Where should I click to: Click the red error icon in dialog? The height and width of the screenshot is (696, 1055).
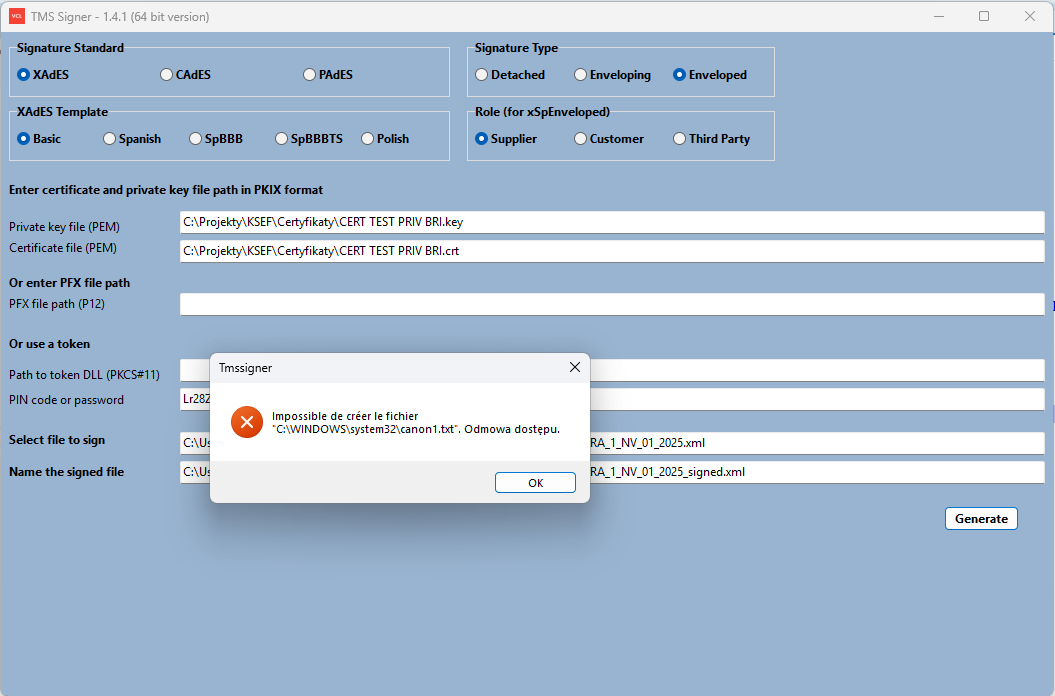tap(246, 422)
